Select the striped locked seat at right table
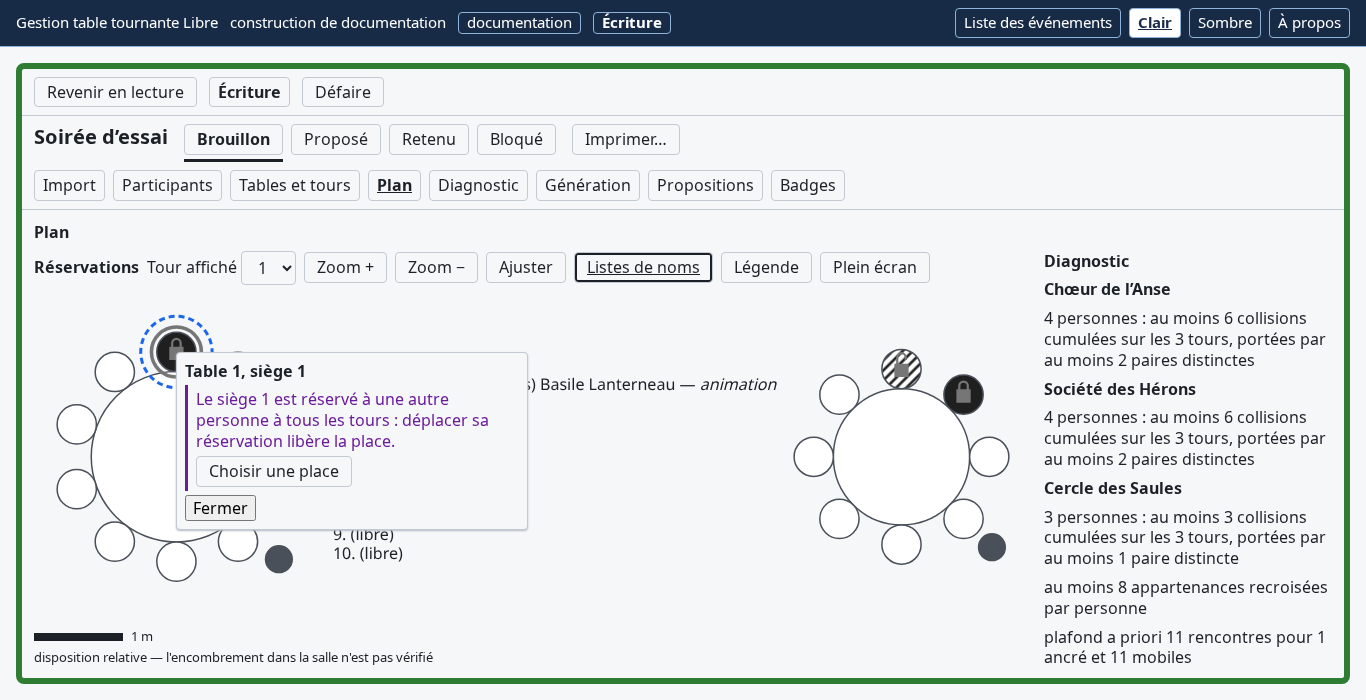The width and height of the screenshot is (1366, 700). 901,369
